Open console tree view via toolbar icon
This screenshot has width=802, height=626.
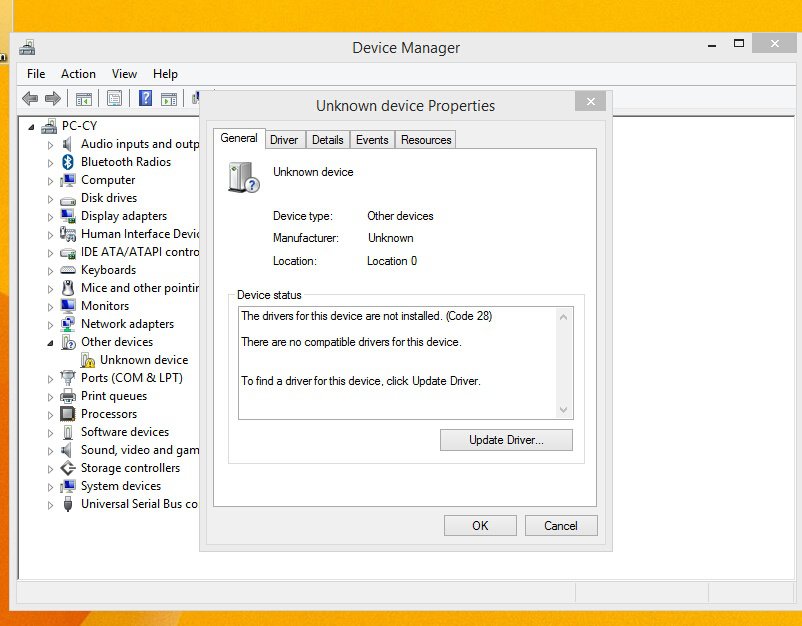point(84,98)
